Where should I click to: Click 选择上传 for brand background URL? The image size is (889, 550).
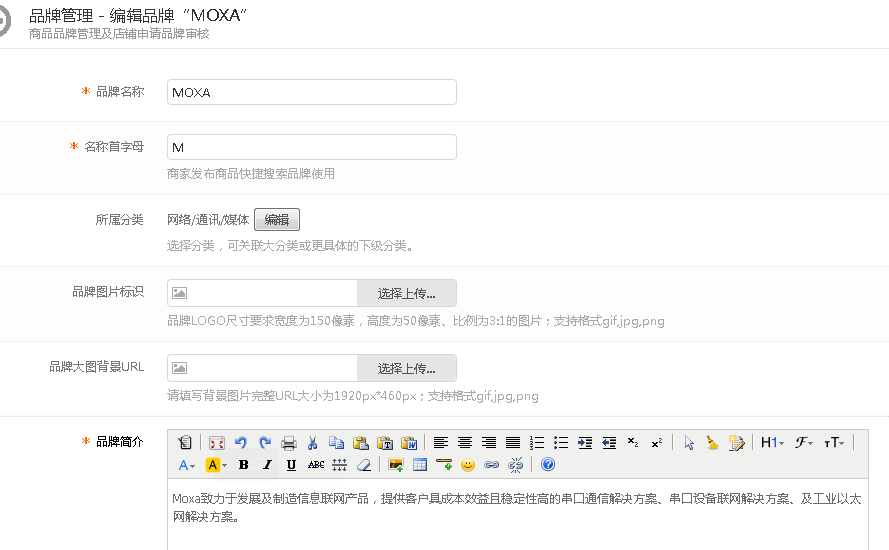point(407,369)
